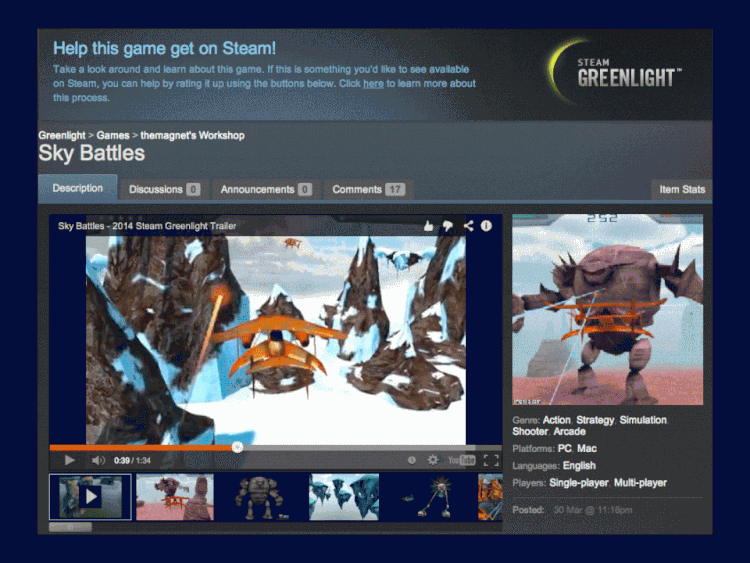Click the video thumbs-down dislike icon

(x=448, y=226)
